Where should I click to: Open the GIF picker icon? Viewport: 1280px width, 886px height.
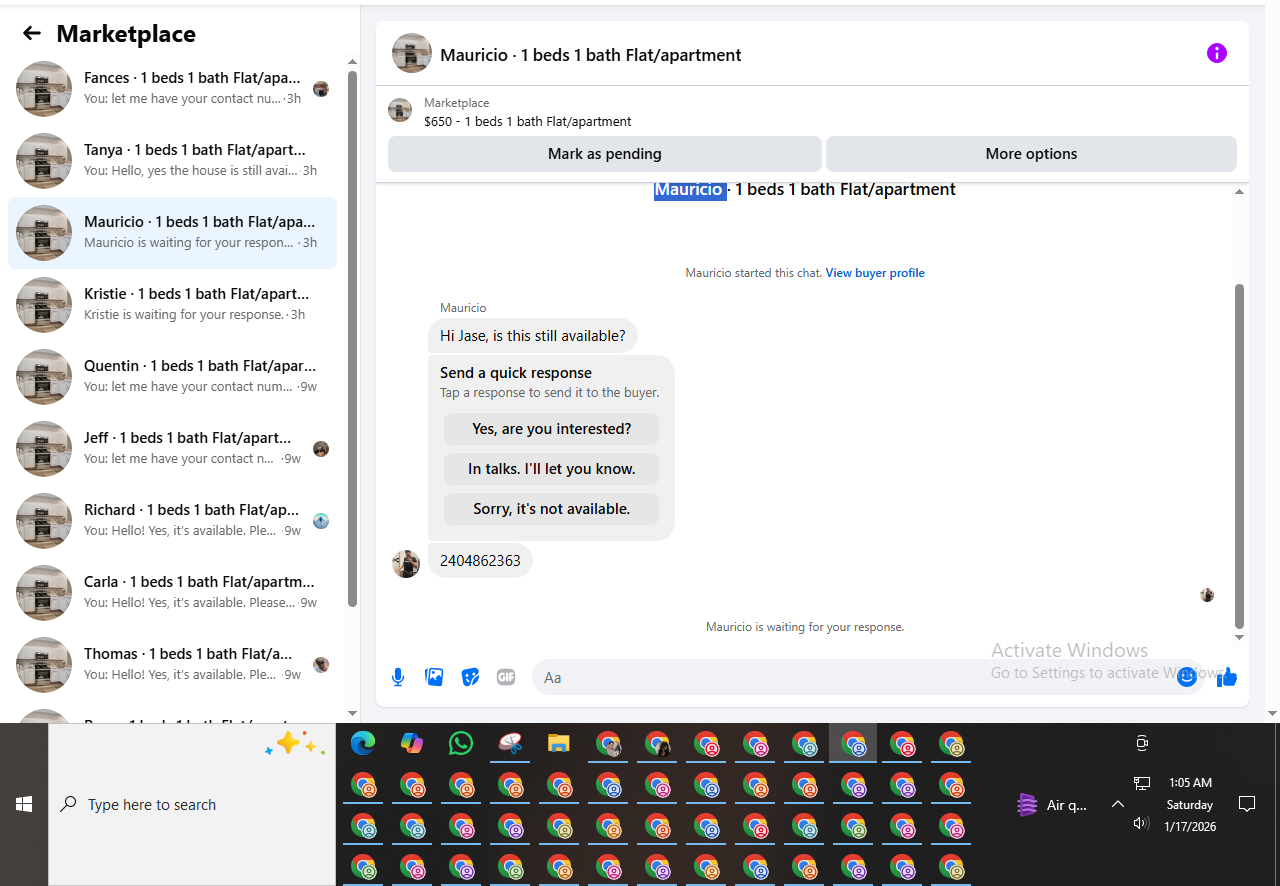pos(506,677)
